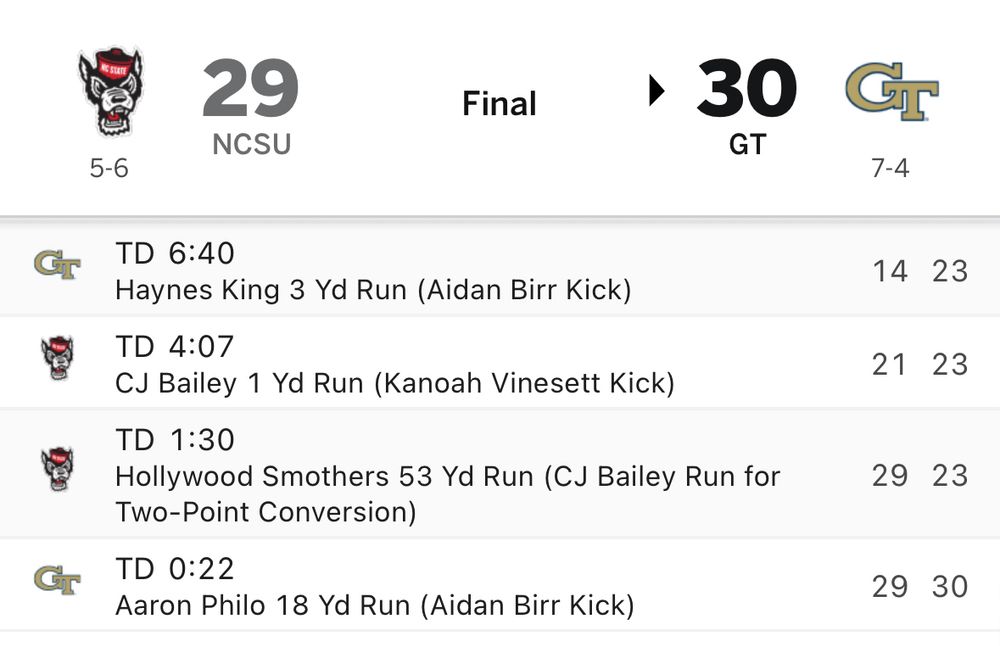Click the winner arrow next to 30
1000x646 pixels.
click(656, 91)
